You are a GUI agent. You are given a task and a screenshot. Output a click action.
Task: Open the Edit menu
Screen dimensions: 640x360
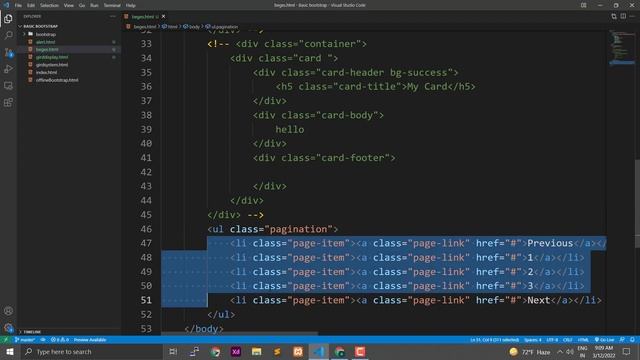[31, 5]
